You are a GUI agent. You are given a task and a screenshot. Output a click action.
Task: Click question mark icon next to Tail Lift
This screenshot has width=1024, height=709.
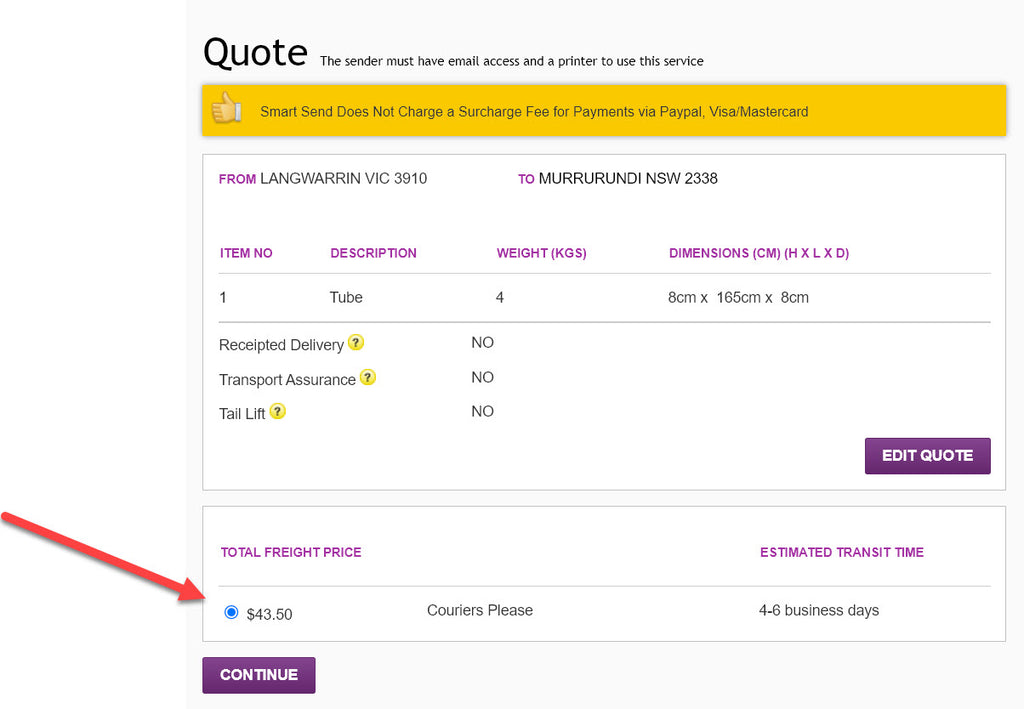click(278, 411)
